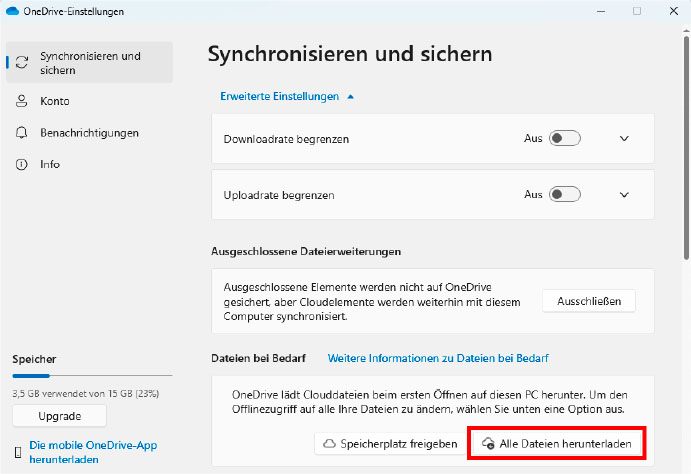Viewport: 691px width, 474px height.
Task: Click the Dateien bei Bedarf heading
Action: 258,358
